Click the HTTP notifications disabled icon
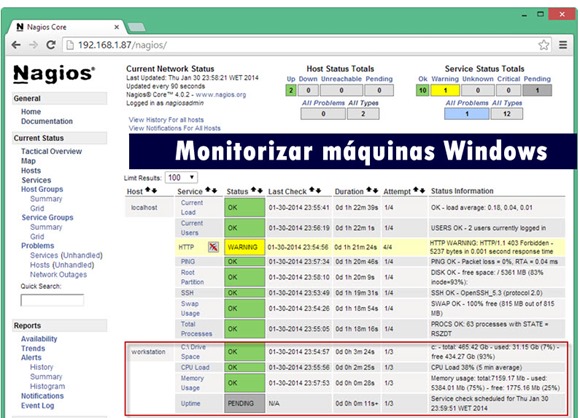 (213, 247)
